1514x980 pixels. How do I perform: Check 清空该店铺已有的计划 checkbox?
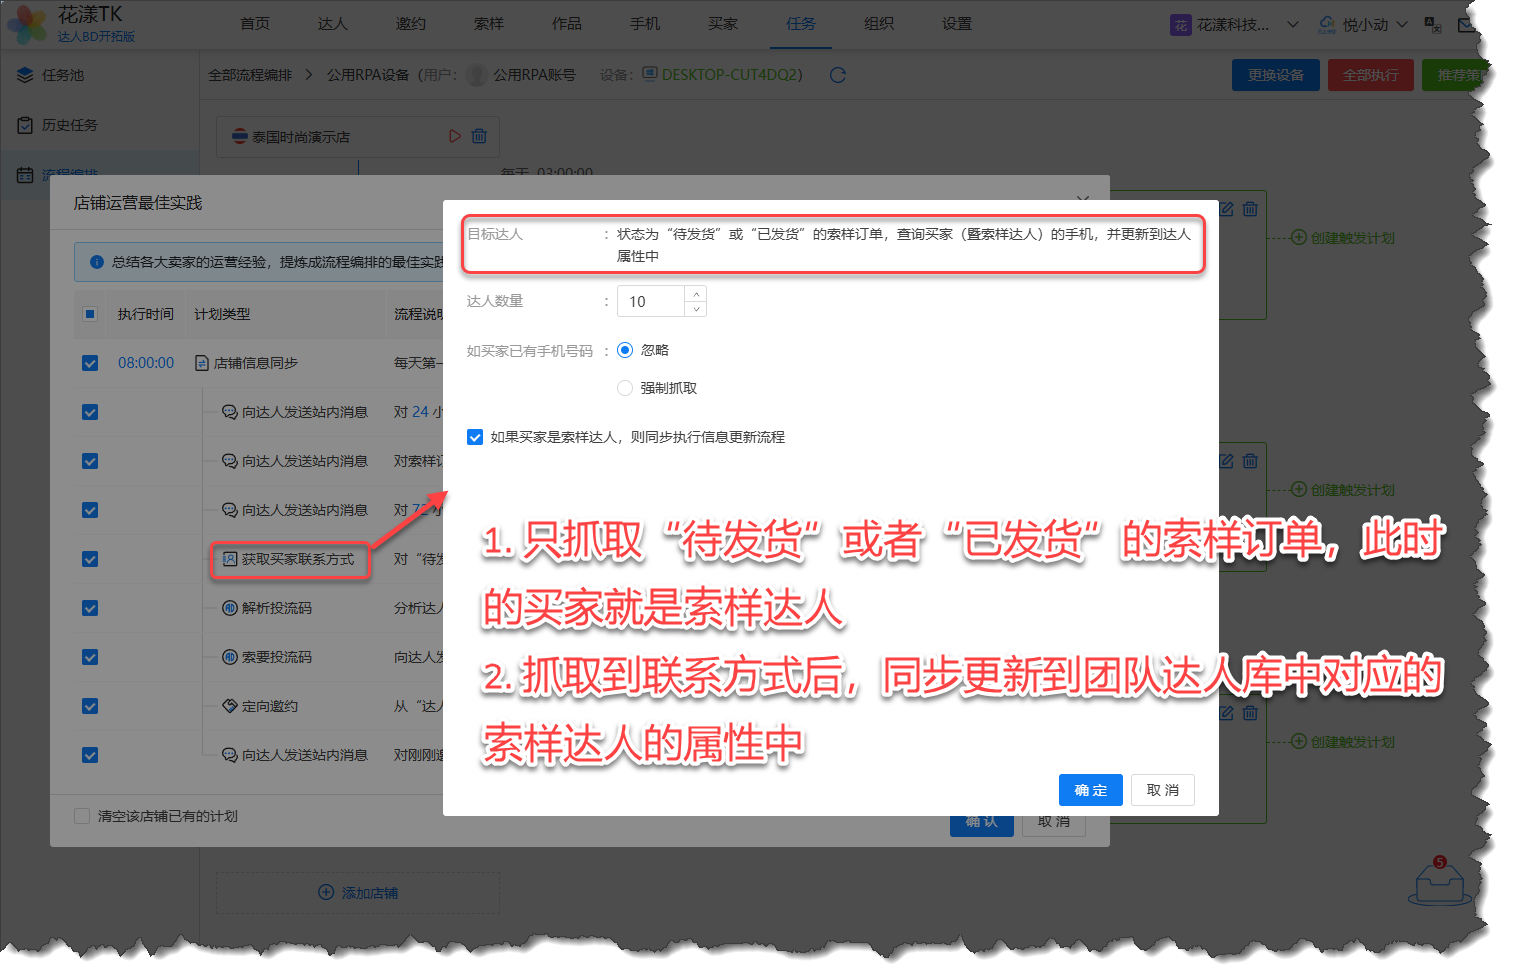pos(82,816)
